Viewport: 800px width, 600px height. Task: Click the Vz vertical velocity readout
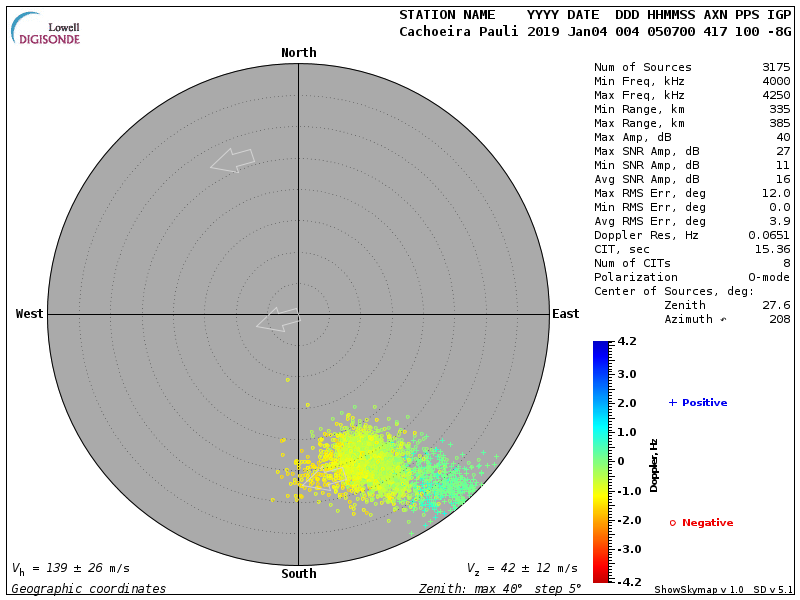click(x=521, y=568)
